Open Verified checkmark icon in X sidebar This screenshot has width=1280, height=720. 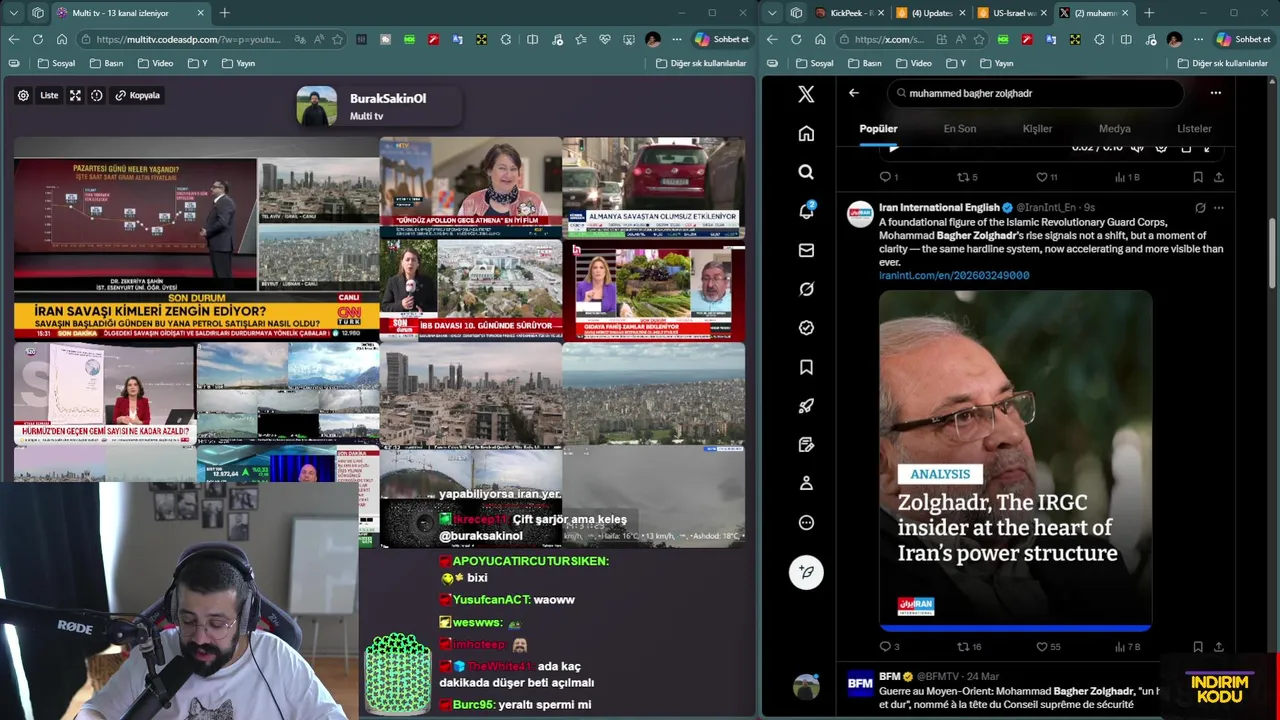(806, 328)
